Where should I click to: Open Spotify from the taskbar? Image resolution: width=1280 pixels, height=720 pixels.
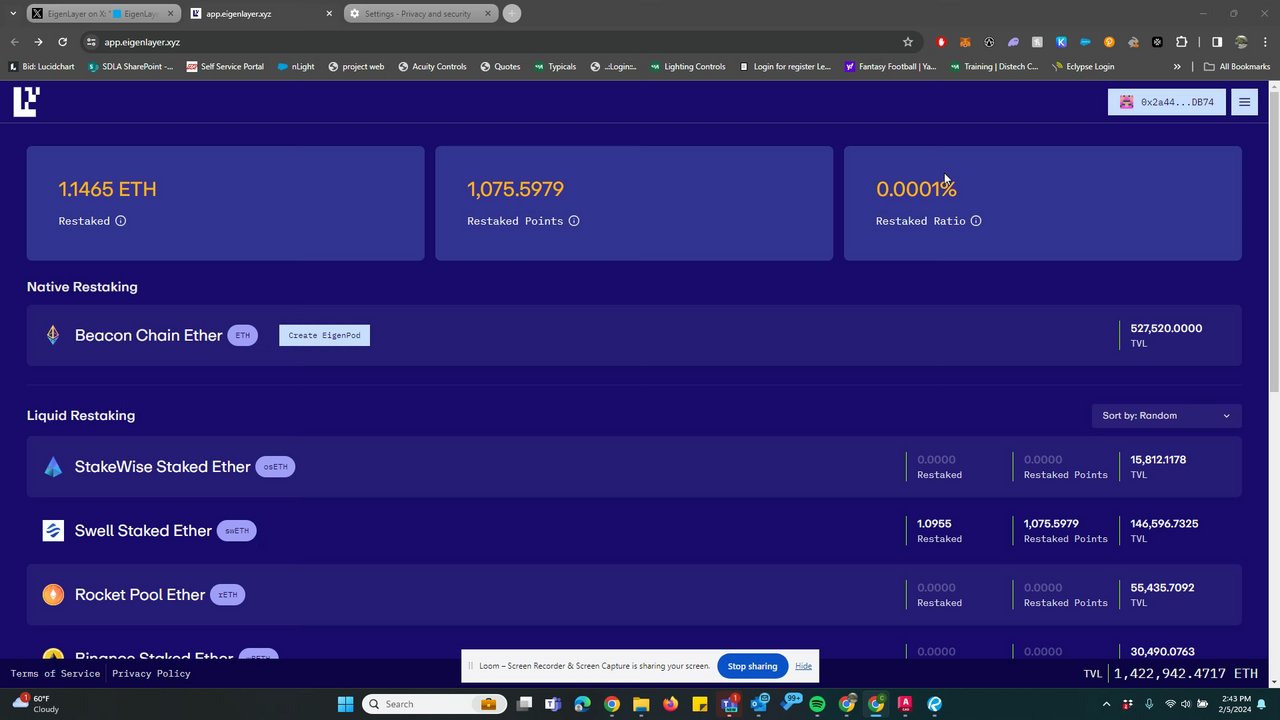click(817, 704)
